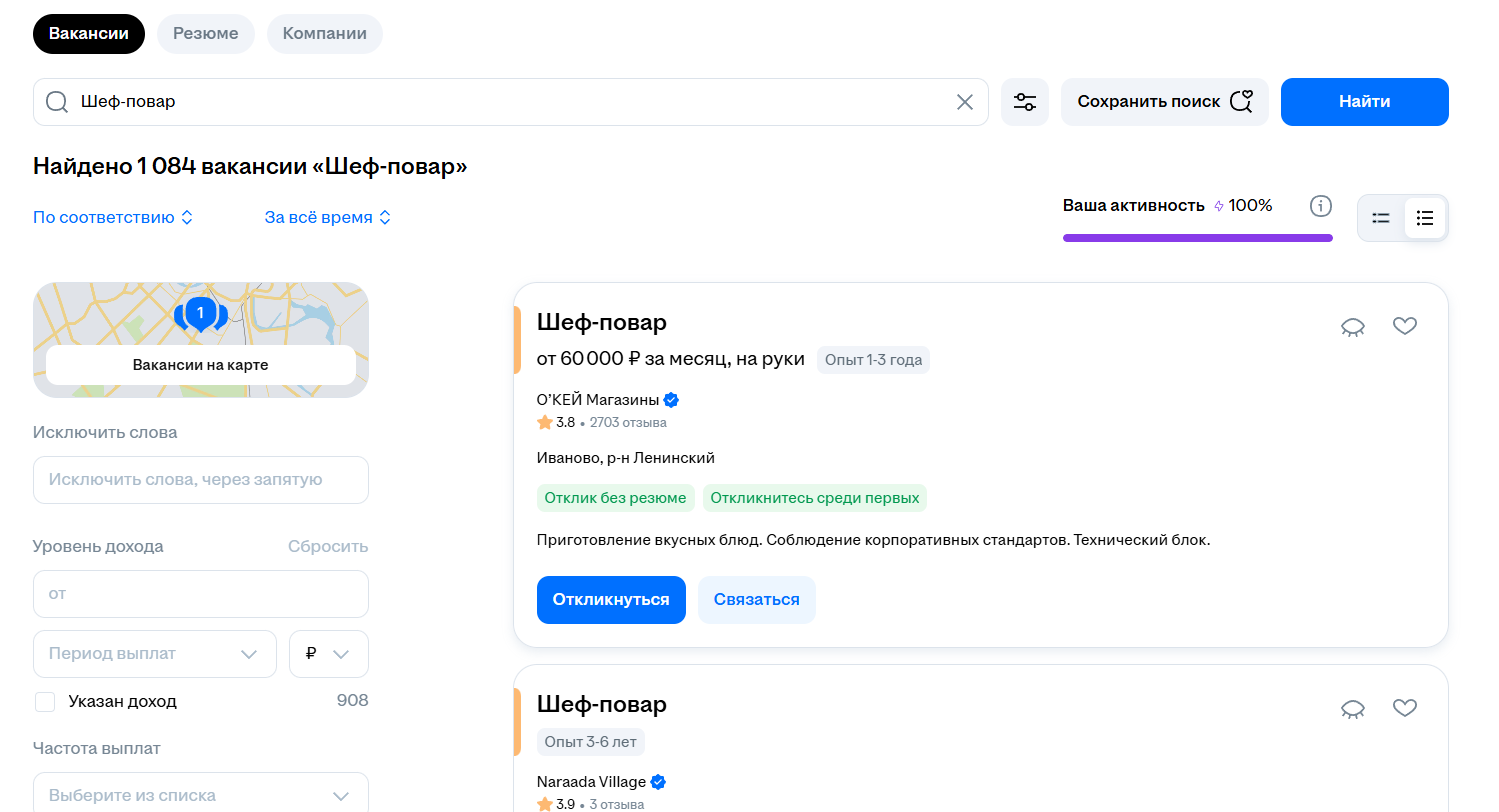Hide the О'КЕЙ Магазины vacancy with the eye icon
This screenshot has width=1499, height=812.
(1353, 327)
